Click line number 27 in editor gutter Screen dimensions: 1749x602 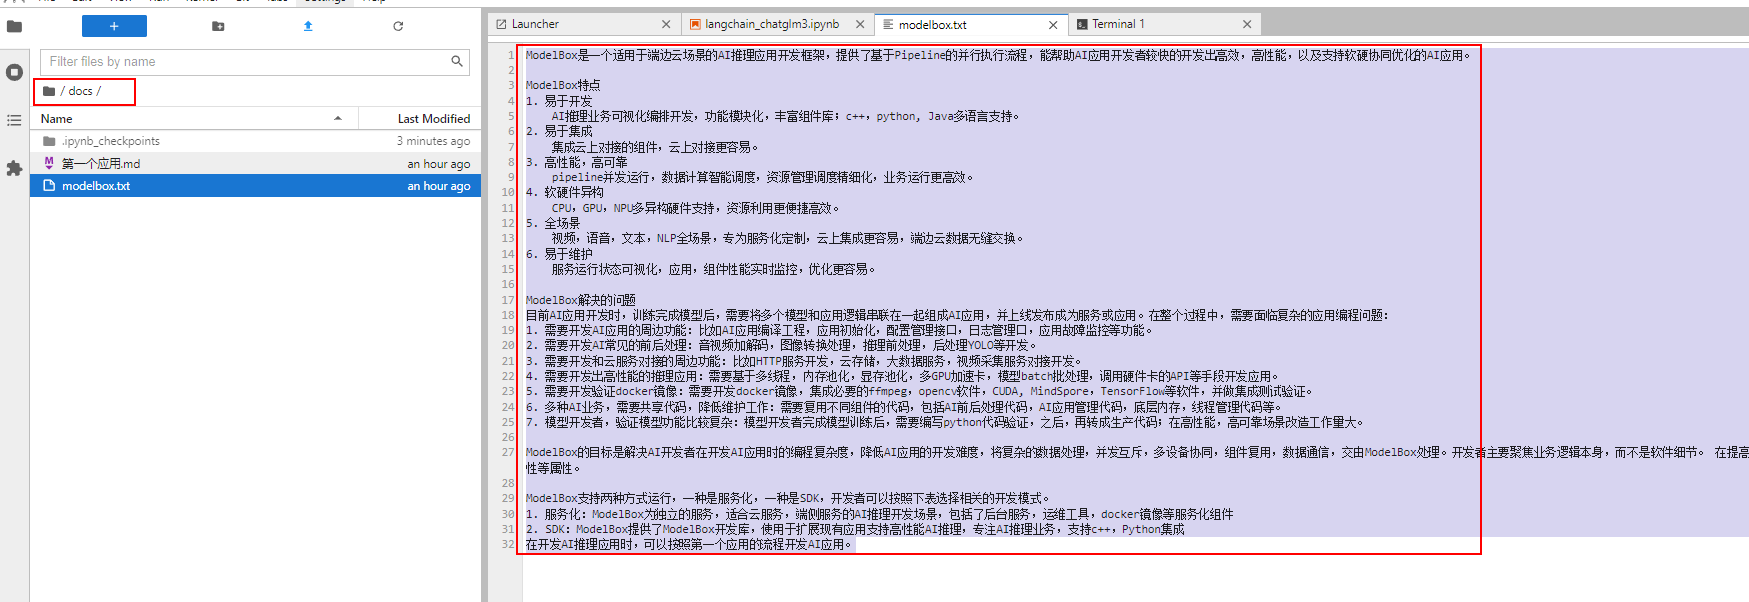coord(508,453)
